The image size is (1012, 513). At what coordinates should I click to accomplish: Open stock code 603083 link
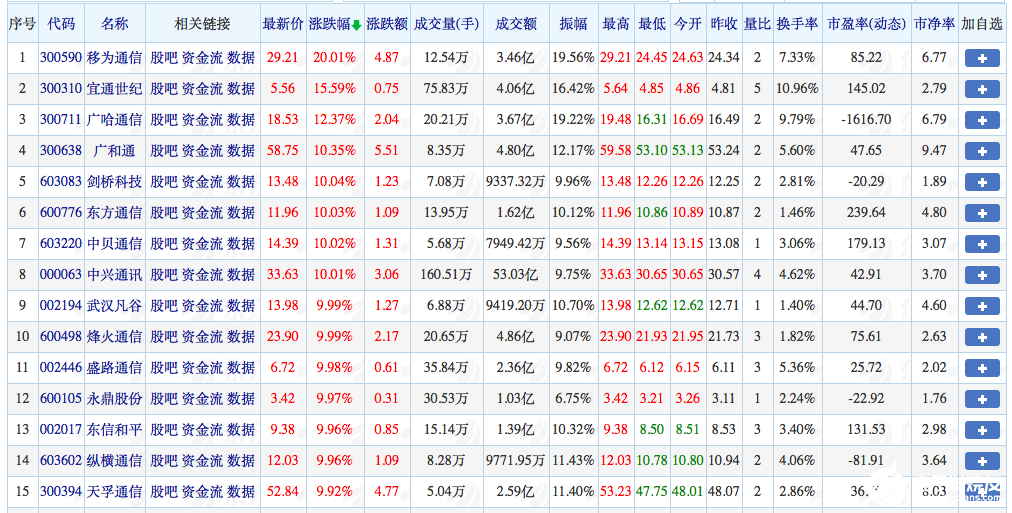61,182
